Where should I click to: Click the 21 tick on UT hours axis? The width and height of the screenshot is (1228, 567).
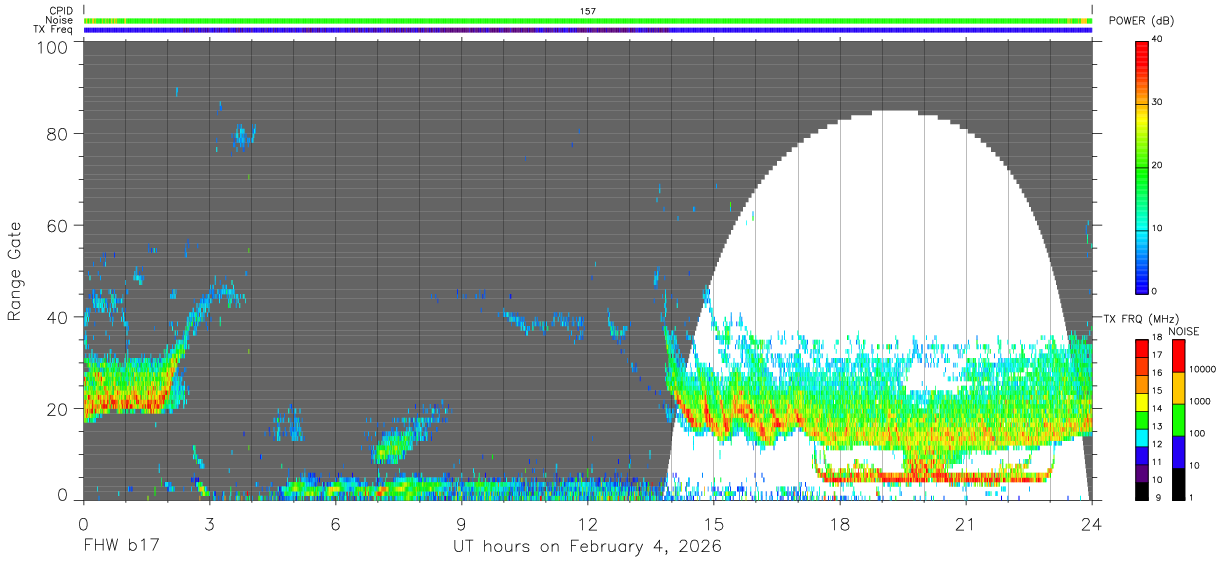click(x=966, y=523)
